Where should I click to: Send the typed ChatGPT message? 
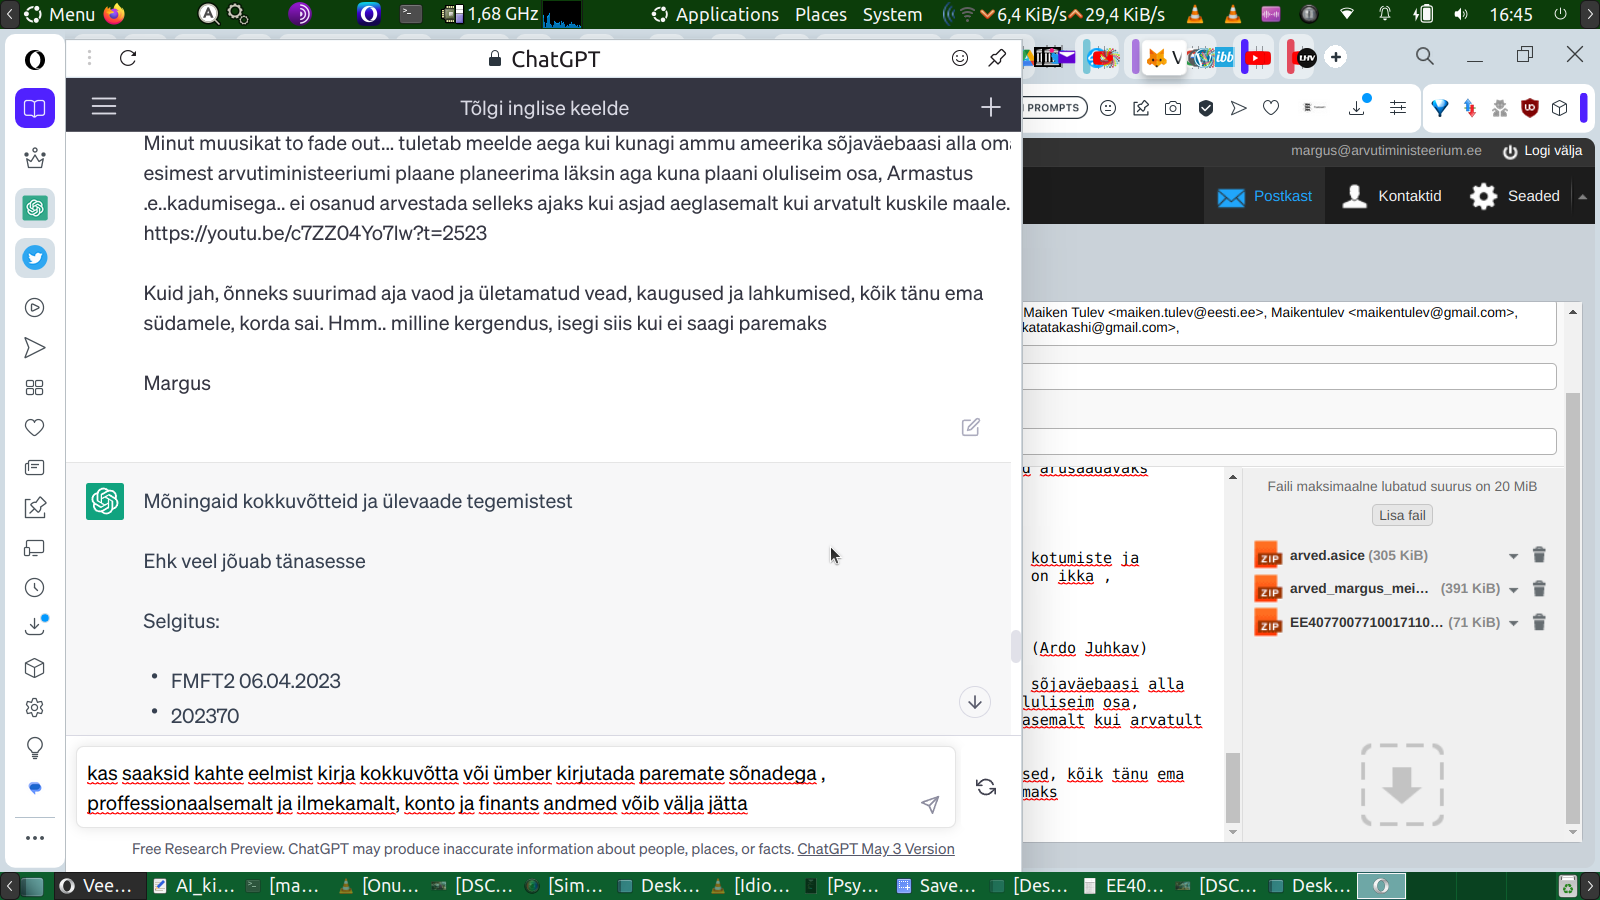click(930, 804)
